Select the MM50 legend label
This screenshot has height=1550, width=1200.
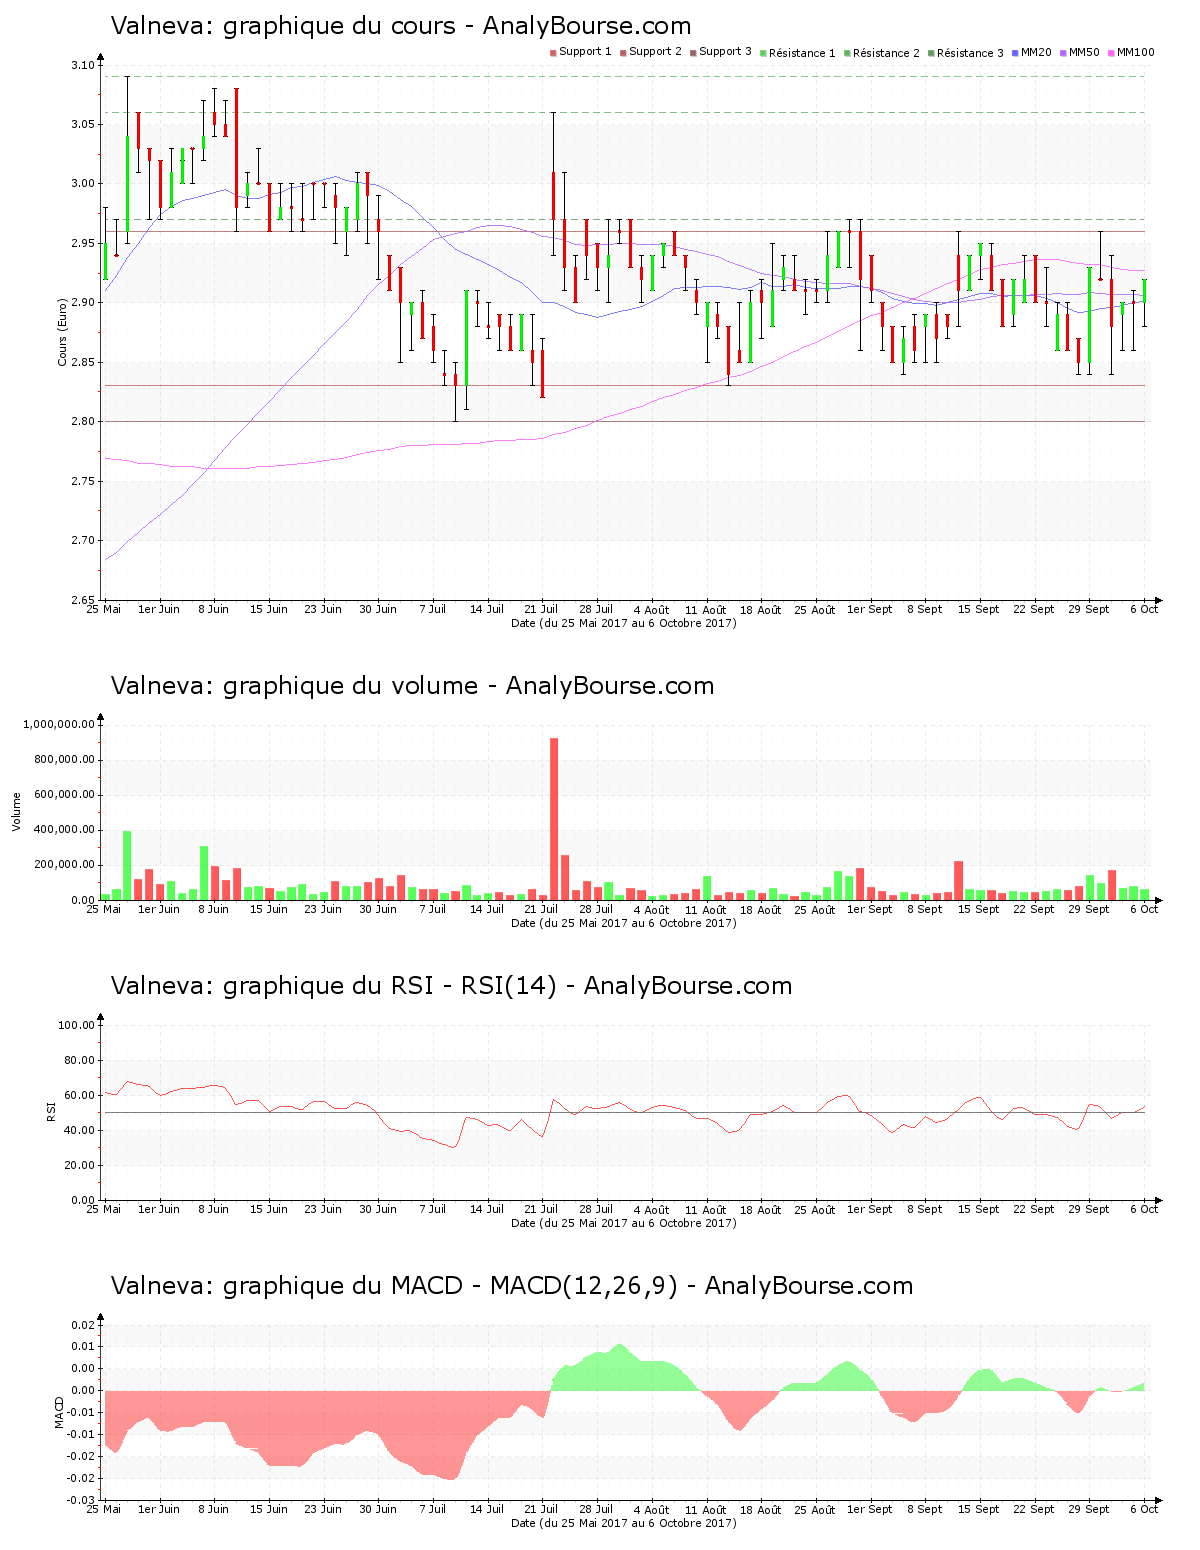[x=1084, y=52]
